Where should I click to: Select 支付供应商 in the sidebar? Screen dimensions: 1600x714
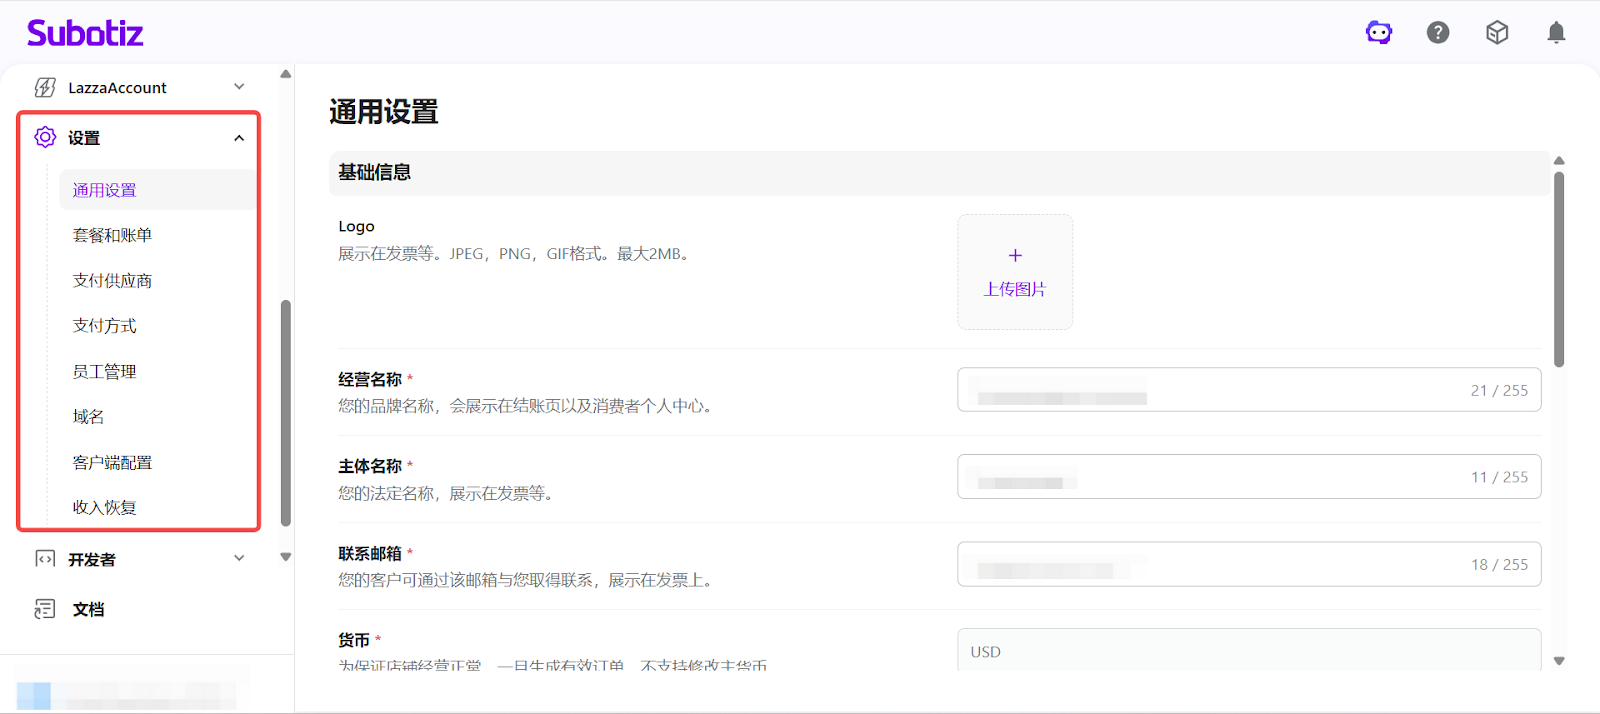coord(112,281)
